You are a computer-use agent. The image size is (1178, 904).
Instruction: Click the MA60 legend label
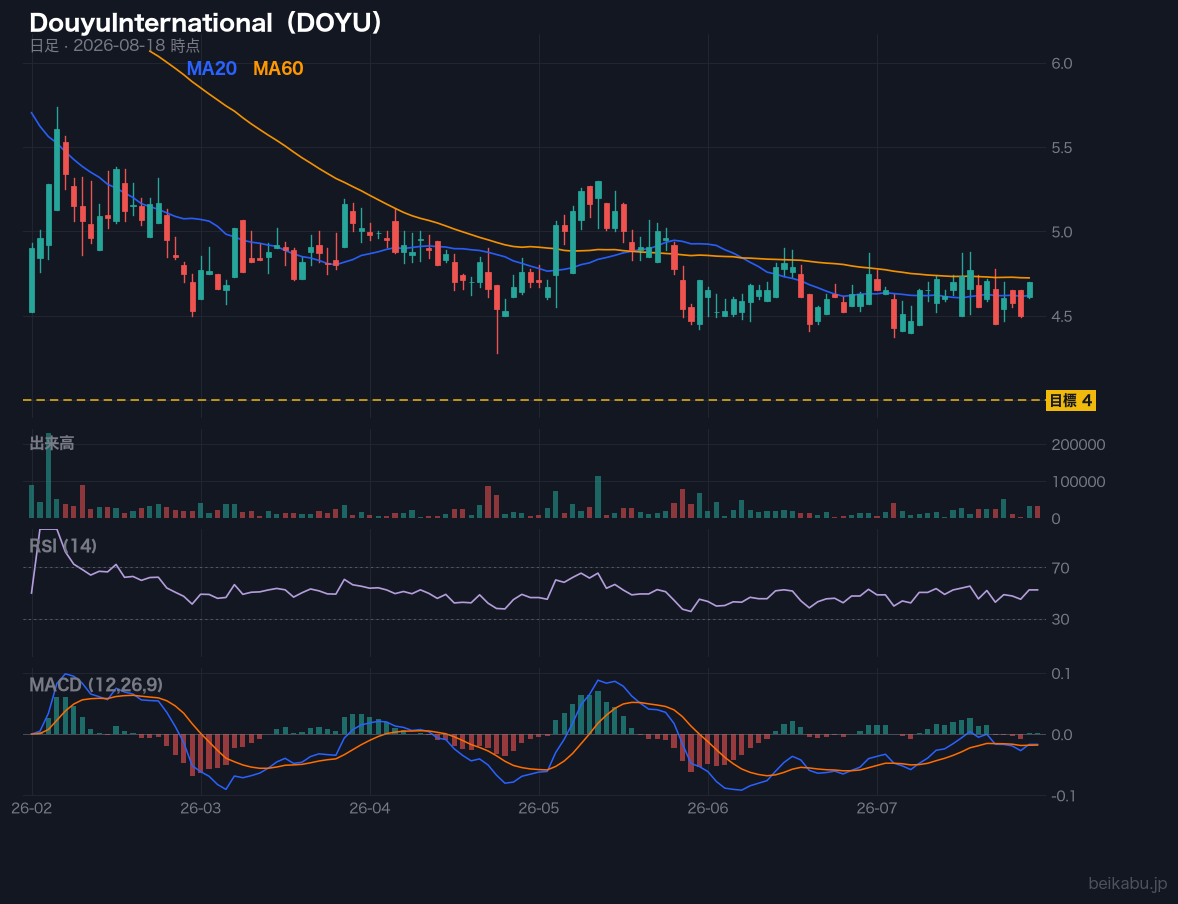click(x=278, y=68)
